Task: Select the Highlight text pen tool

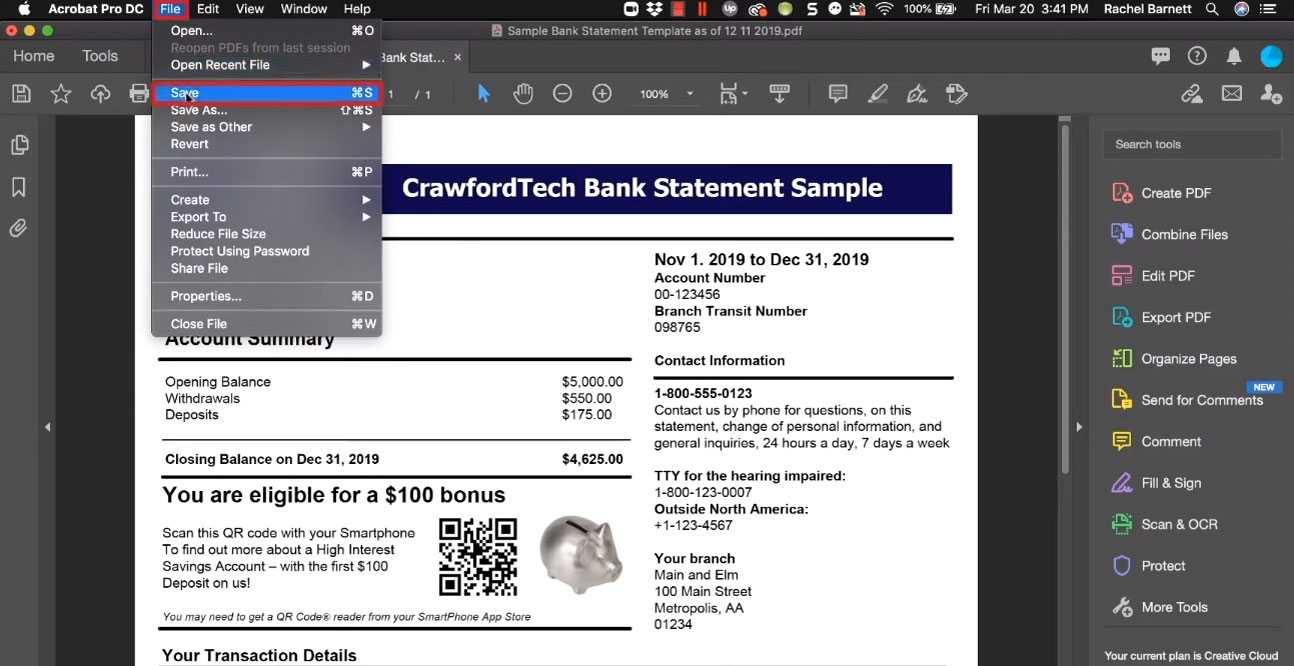Action: tap(877, 94)
